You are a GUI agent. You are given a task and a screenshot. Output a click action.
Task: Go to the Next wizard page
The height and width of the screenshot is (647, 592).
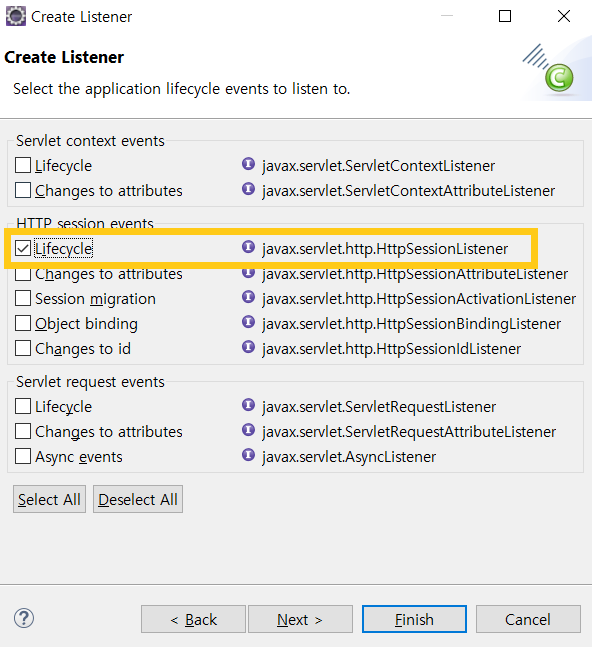pos(300,619)
